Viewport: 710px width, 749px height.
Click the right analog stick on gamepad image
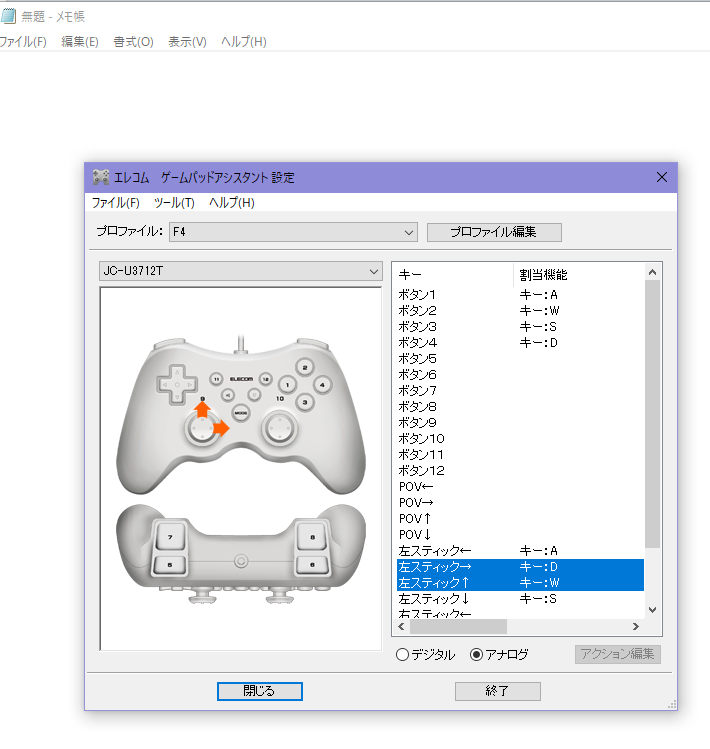coord(280,428)
